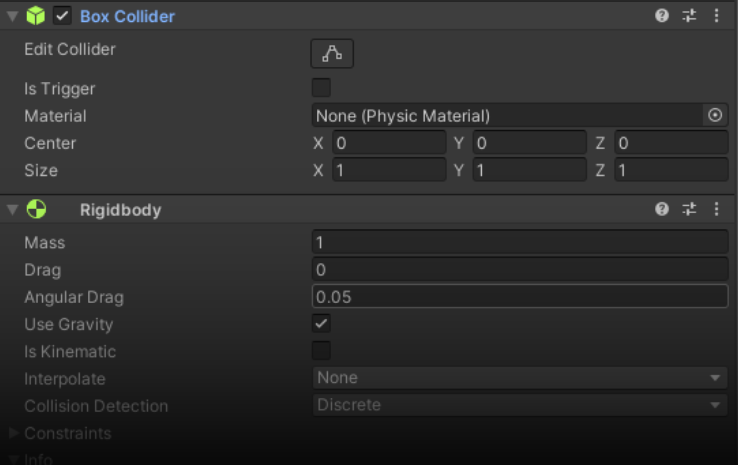738x465 pixels.
Task: Click the Collision Detection label
Action: [96, 406]
